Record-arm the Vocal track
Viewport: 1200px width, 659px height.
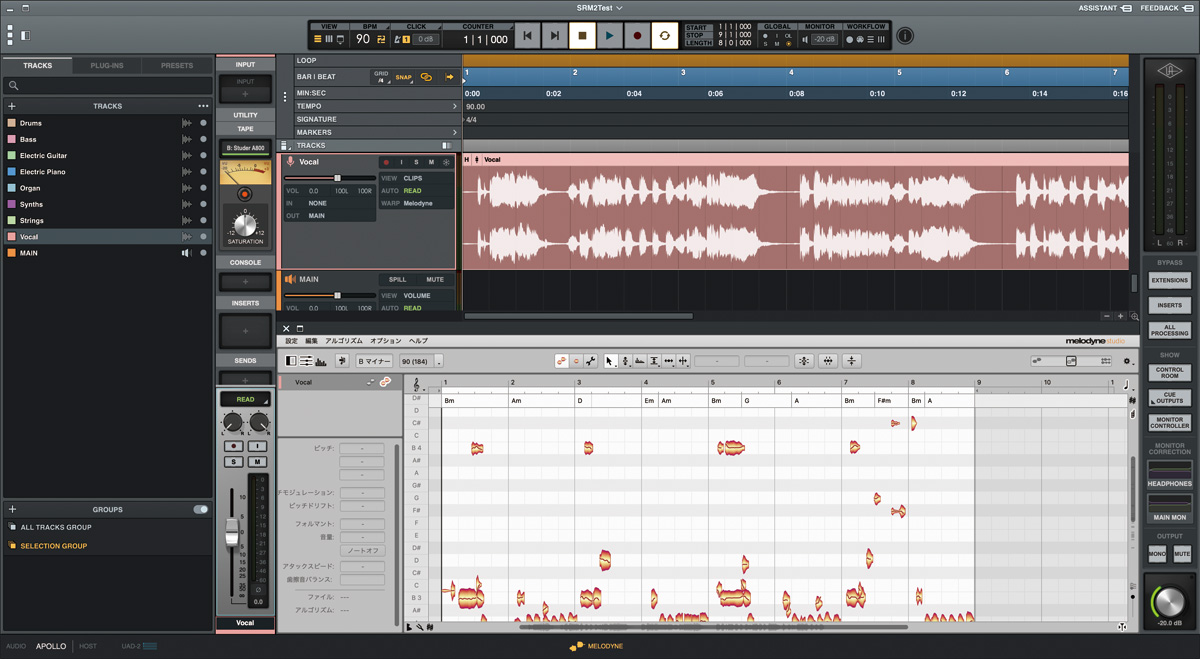coord(387,162)
